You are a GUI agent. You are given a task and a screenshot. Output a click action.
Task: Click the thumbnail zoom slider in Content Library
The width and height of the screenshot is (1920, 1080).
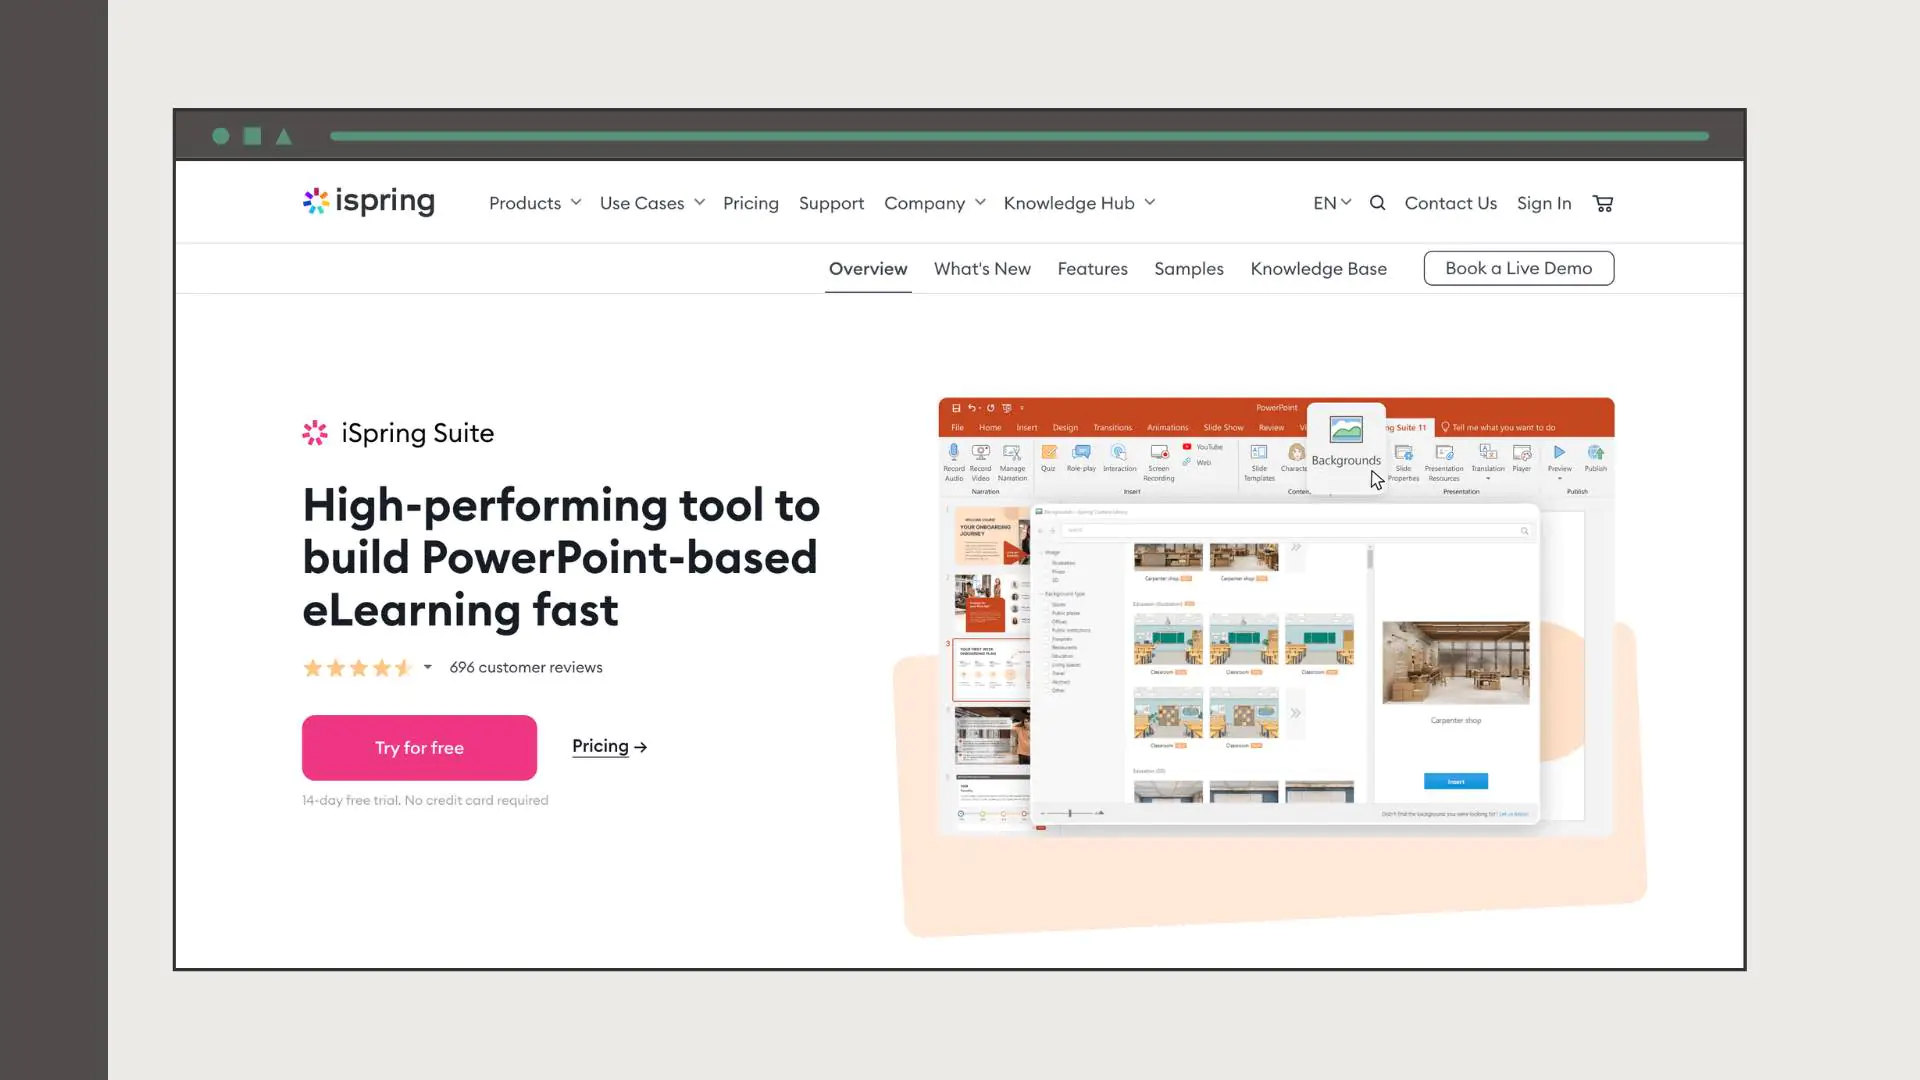coord(1071,813)
